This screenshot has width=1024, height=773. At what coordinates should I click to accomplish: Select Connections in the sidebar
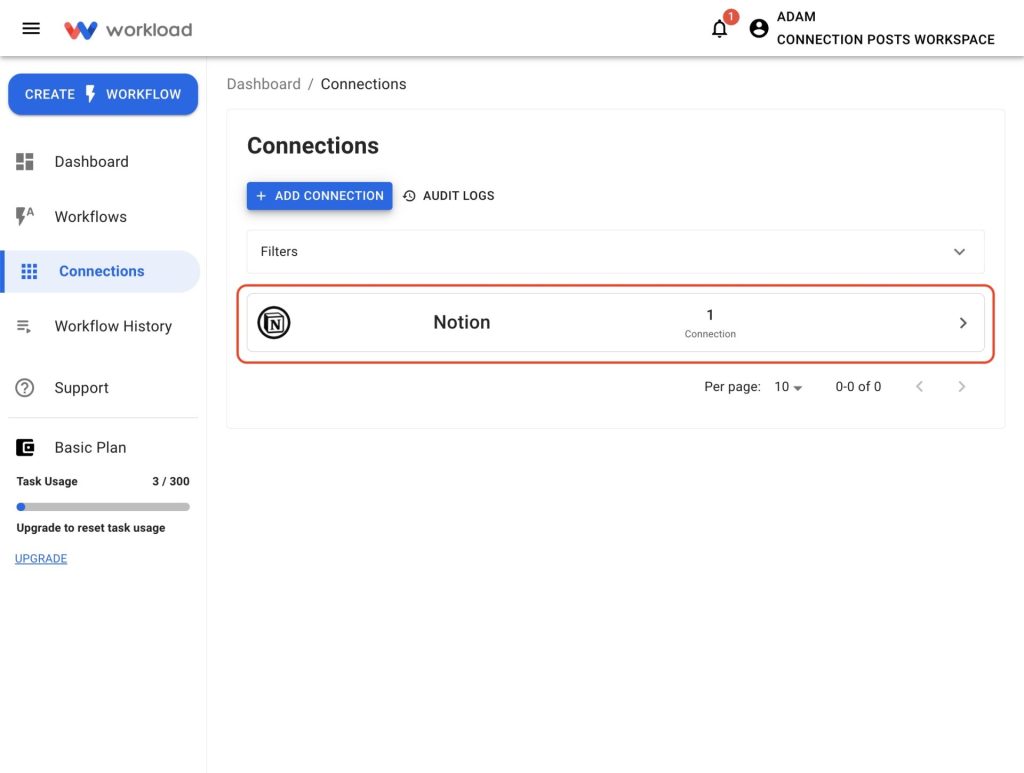click(x=103, y=271)
